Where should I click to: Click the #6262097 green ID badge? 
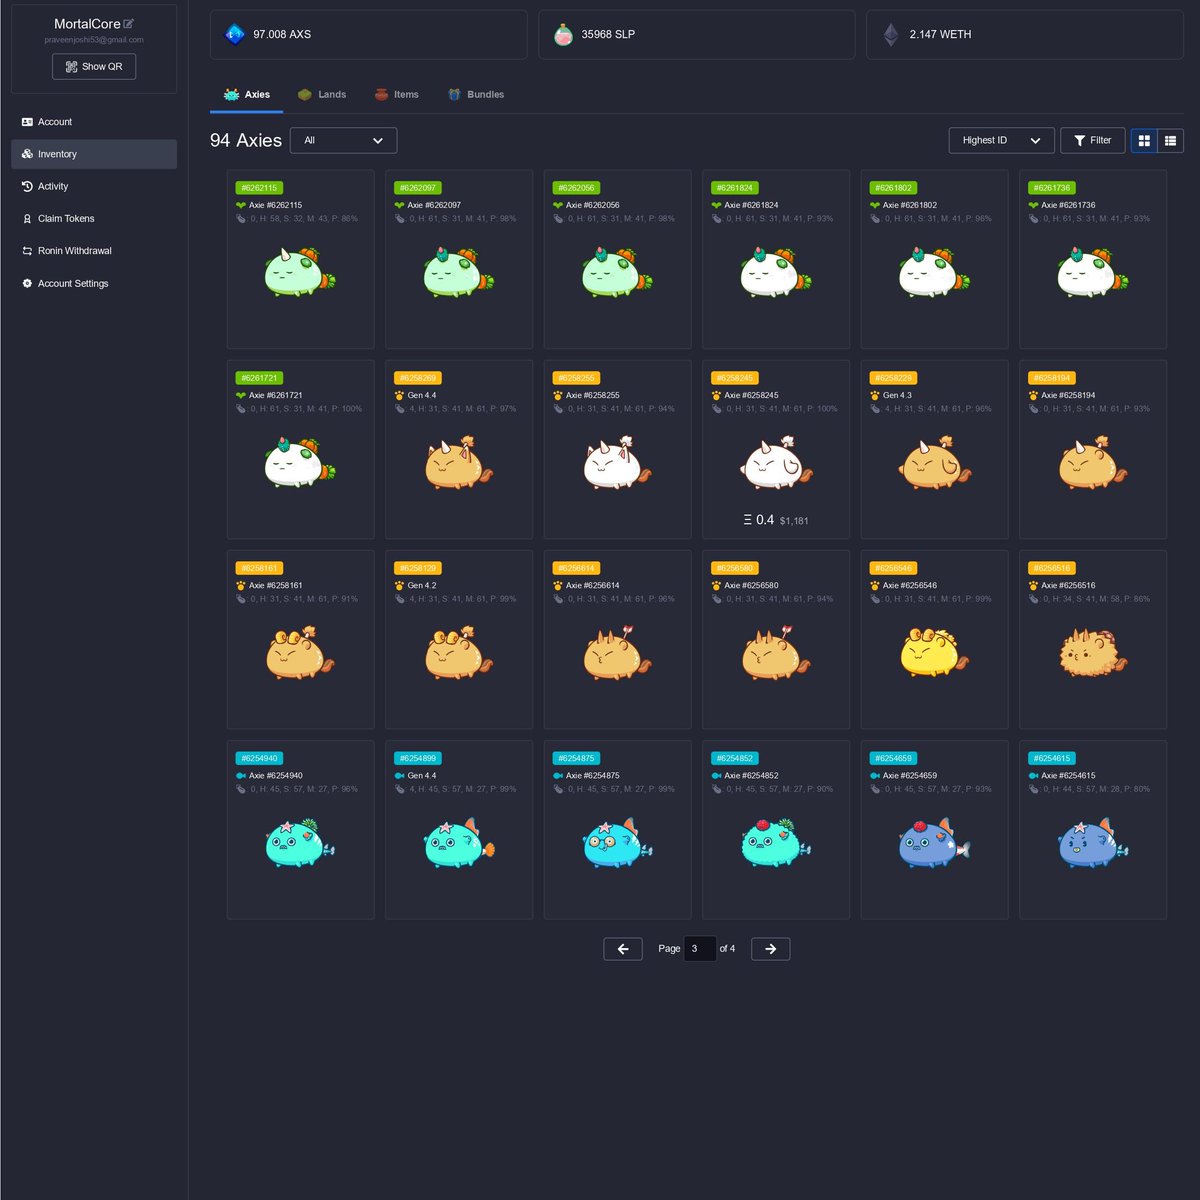coord(418,188)
